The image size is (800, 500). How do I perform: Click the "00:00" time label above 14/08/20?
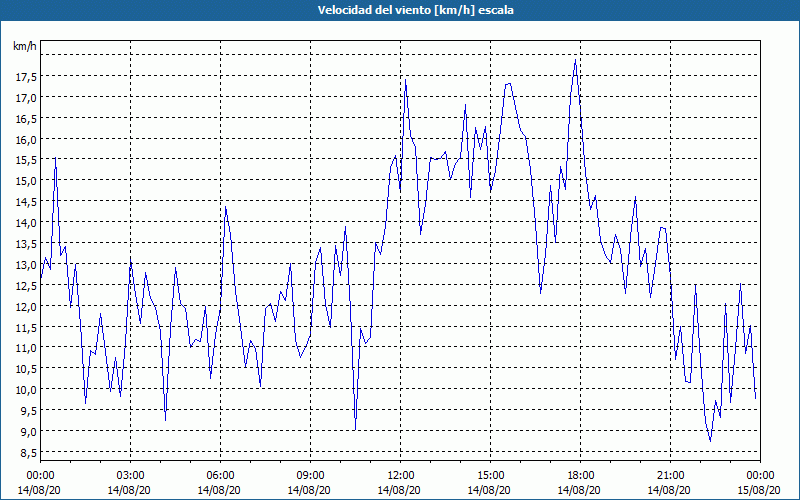tap(40, 476)
